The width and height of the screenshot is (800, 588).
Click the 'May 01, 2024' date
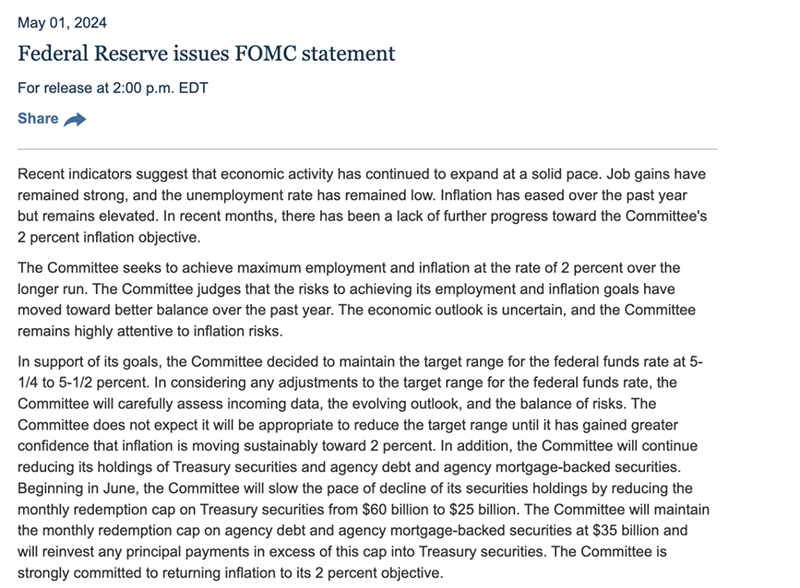[62, 23]
